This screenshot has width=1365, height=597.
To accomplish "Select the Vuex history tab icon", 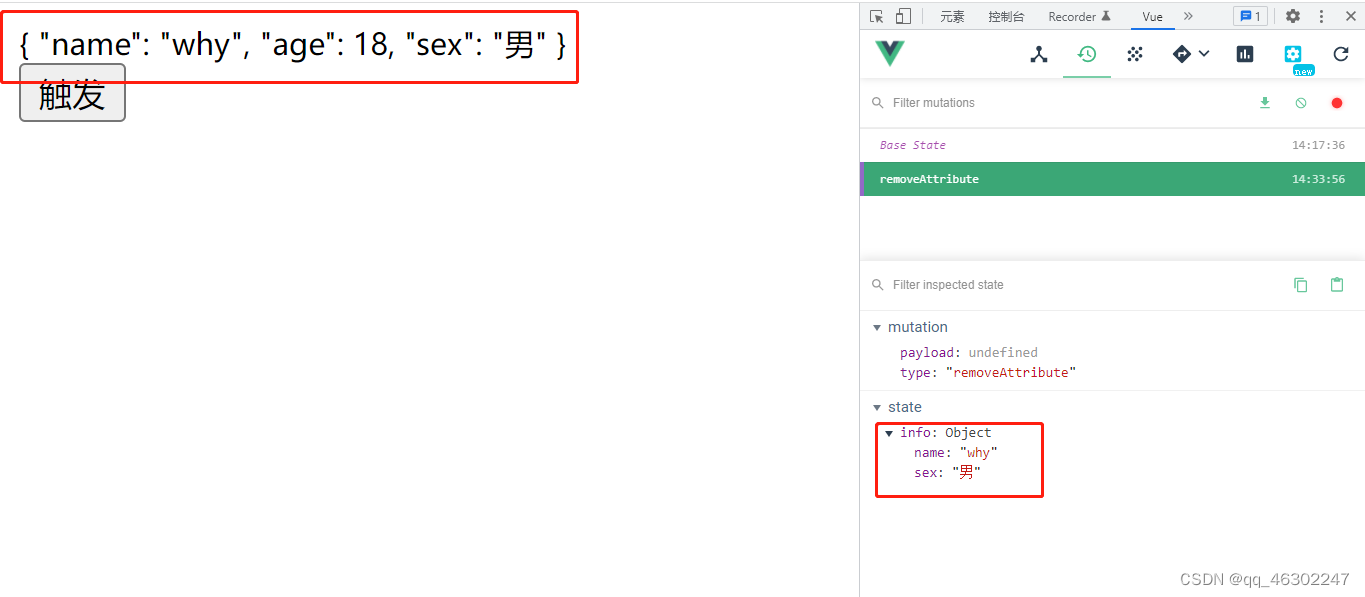I will pos(1087,54).
